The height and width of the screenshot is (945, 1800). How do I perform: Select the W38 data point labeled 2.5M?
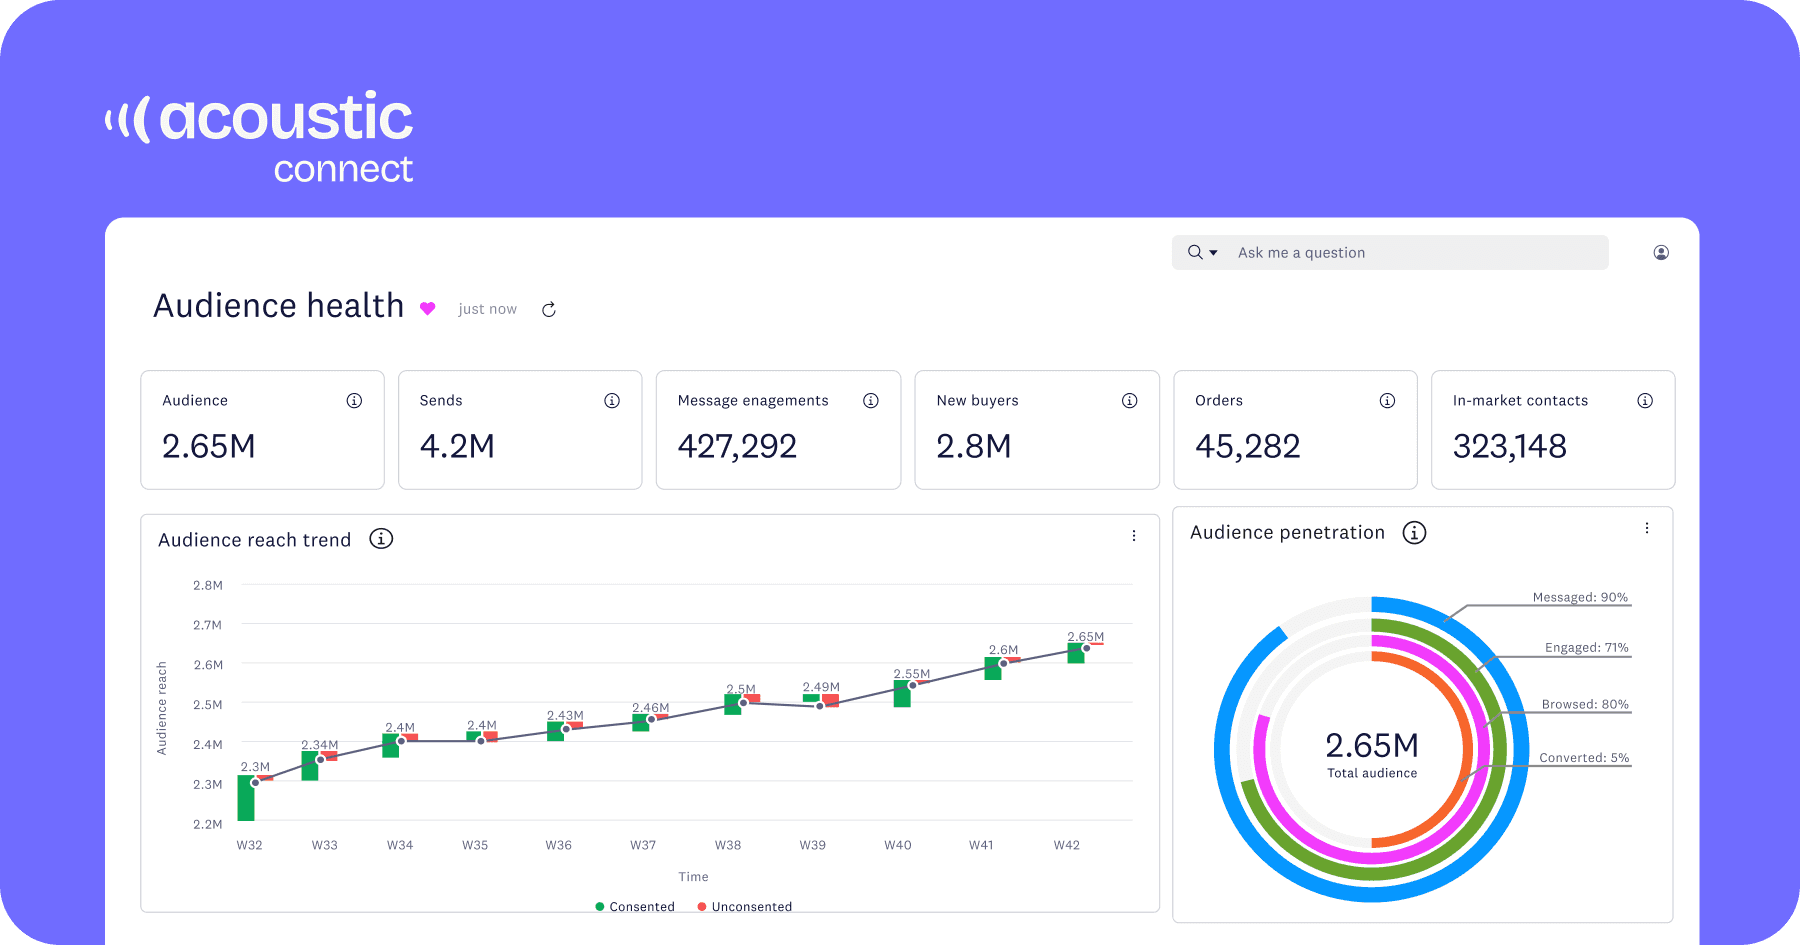[743, 702]
